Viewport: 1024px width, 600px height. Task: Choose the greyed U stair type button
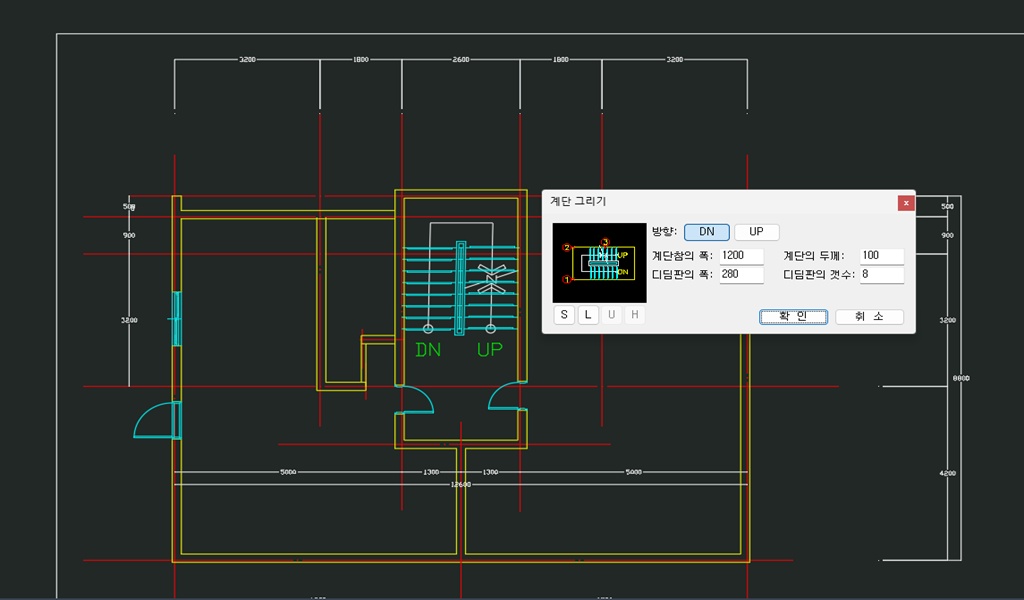(x=611, y=315)
